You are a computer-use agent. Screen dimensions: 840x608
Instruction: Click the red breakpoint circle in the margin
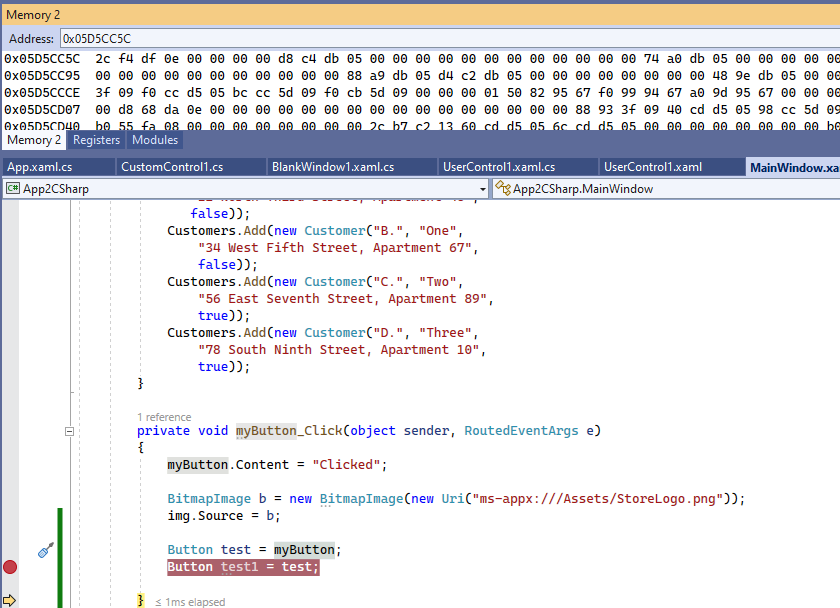tap(10, 567)
